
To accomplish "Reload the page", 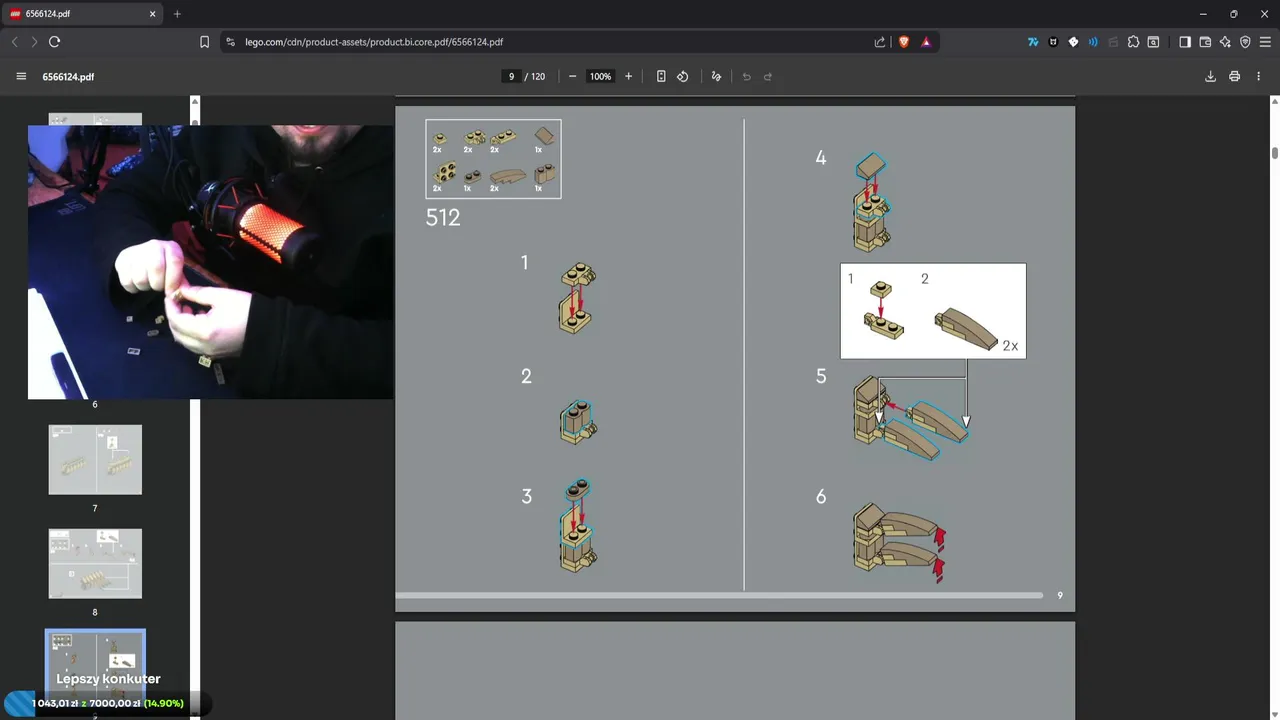I will click(x=55, y=42).
